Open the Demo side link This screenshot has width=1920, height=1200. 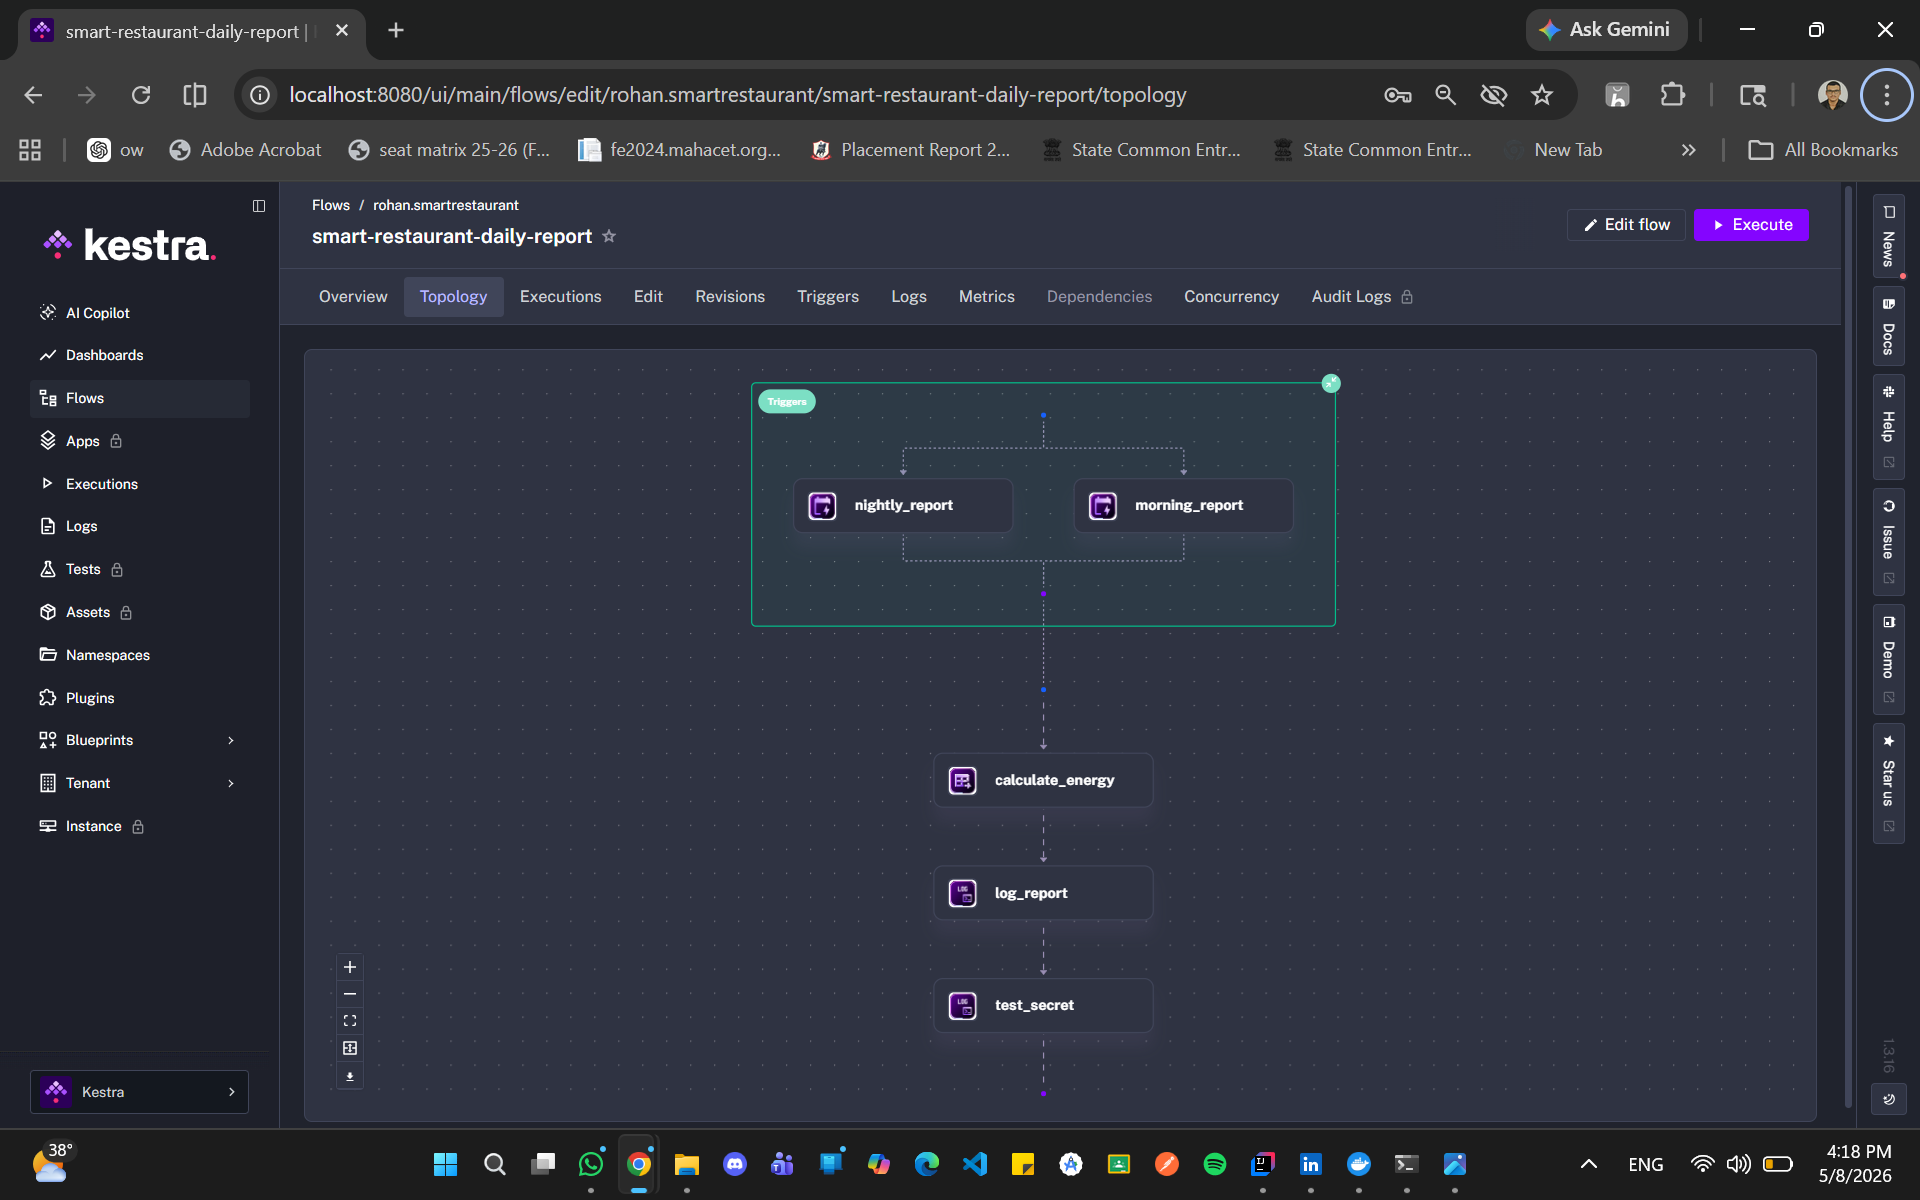[x=1889, y=659]
